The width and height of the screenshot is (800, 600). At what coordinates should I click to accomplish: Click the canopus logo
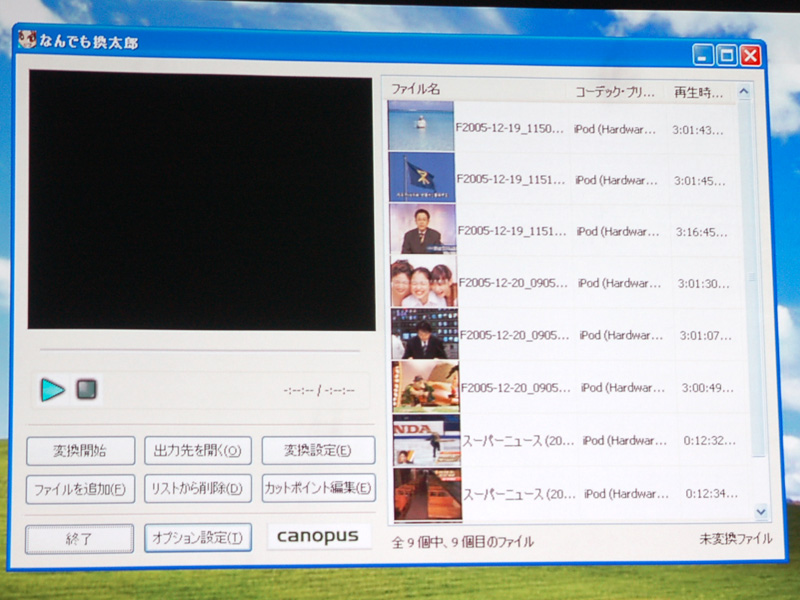(318, 536)
